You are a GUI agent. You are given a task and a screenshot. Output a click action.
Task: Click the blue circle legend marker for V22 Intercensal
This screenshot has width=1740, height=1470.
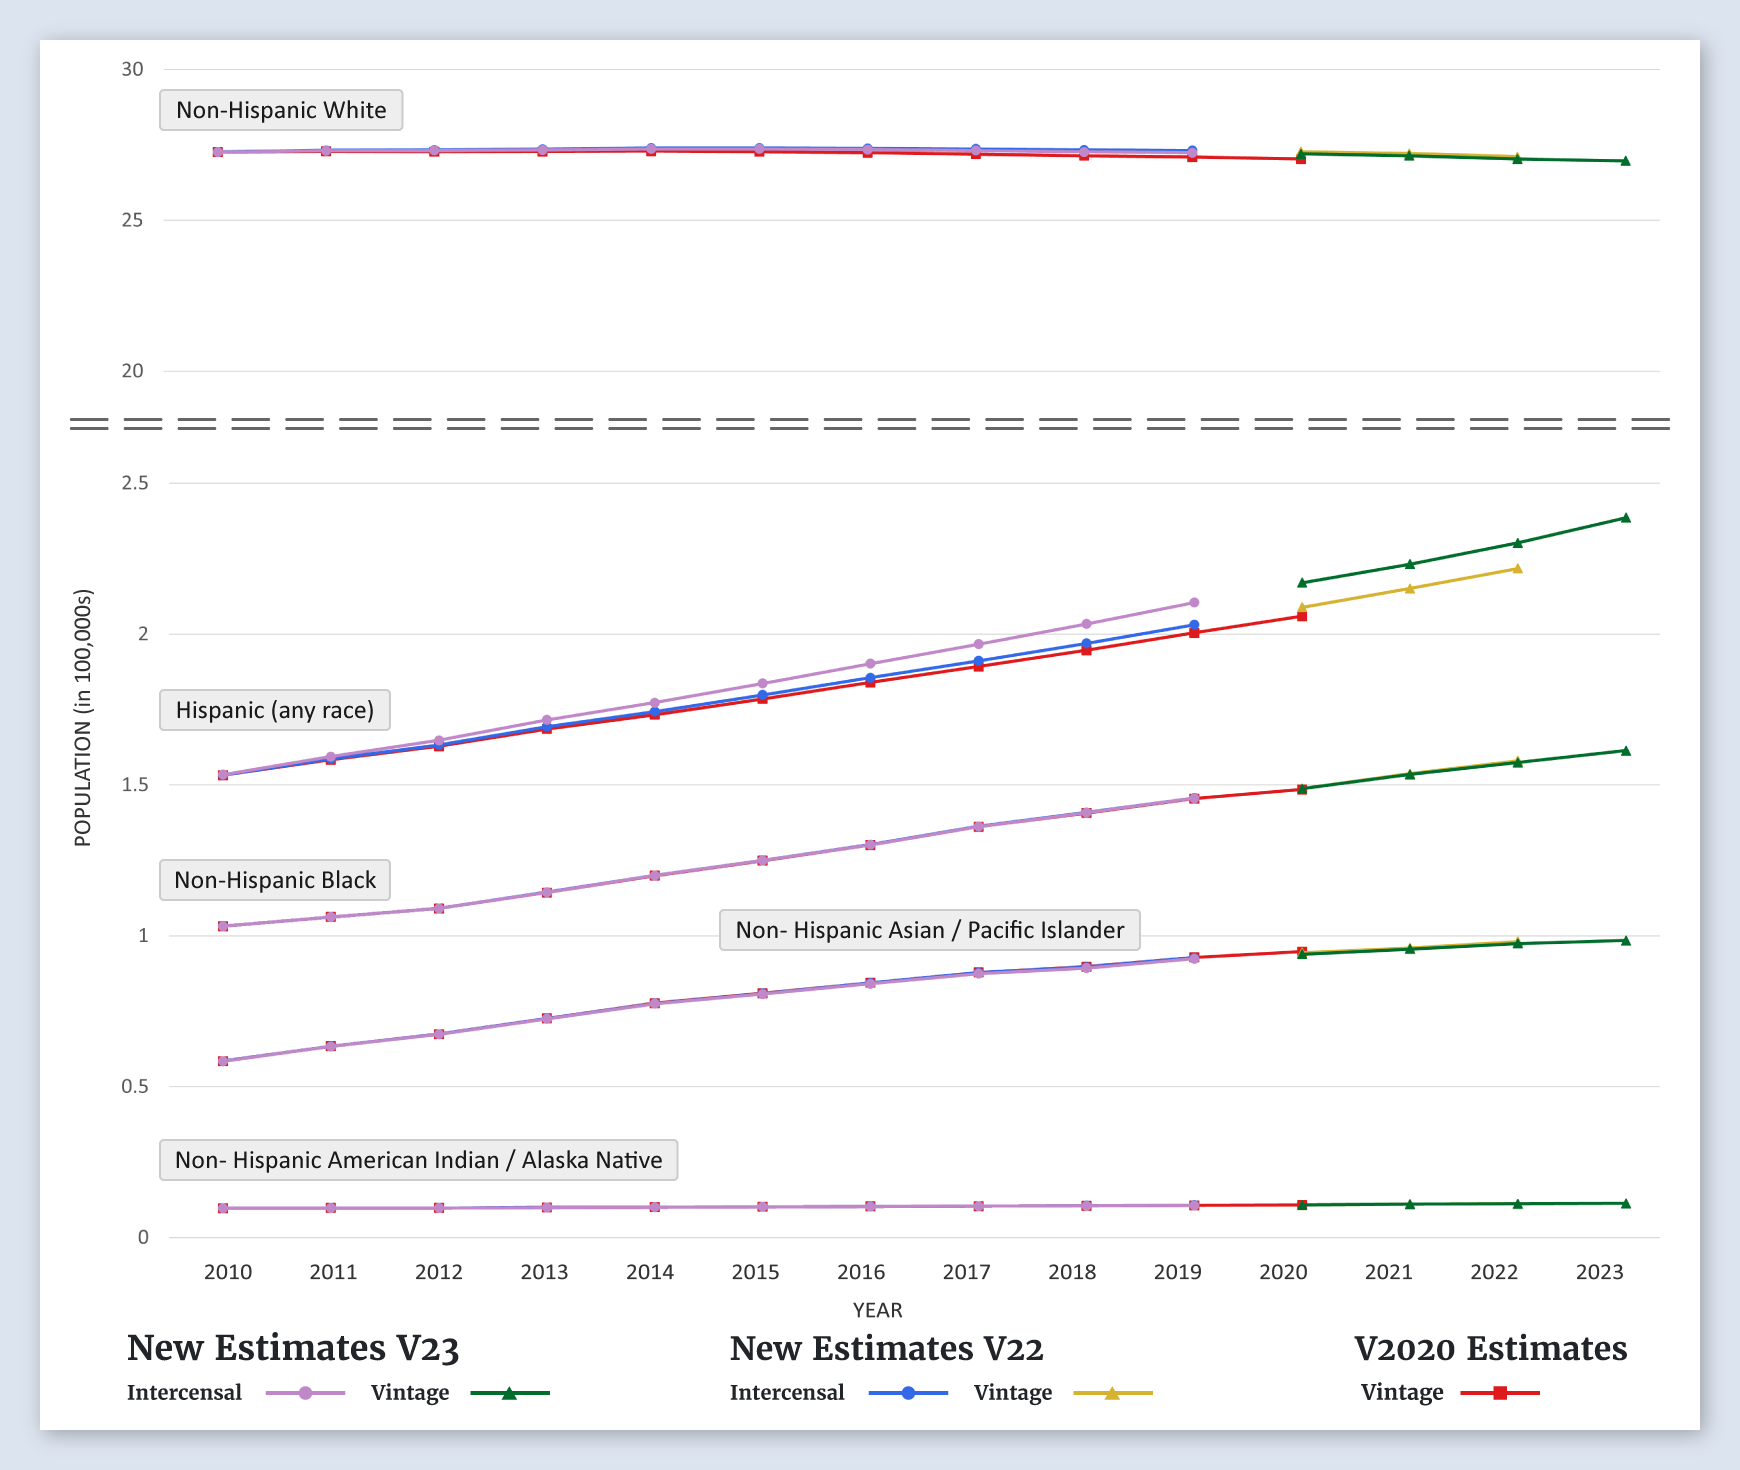tap(909, 1393)
